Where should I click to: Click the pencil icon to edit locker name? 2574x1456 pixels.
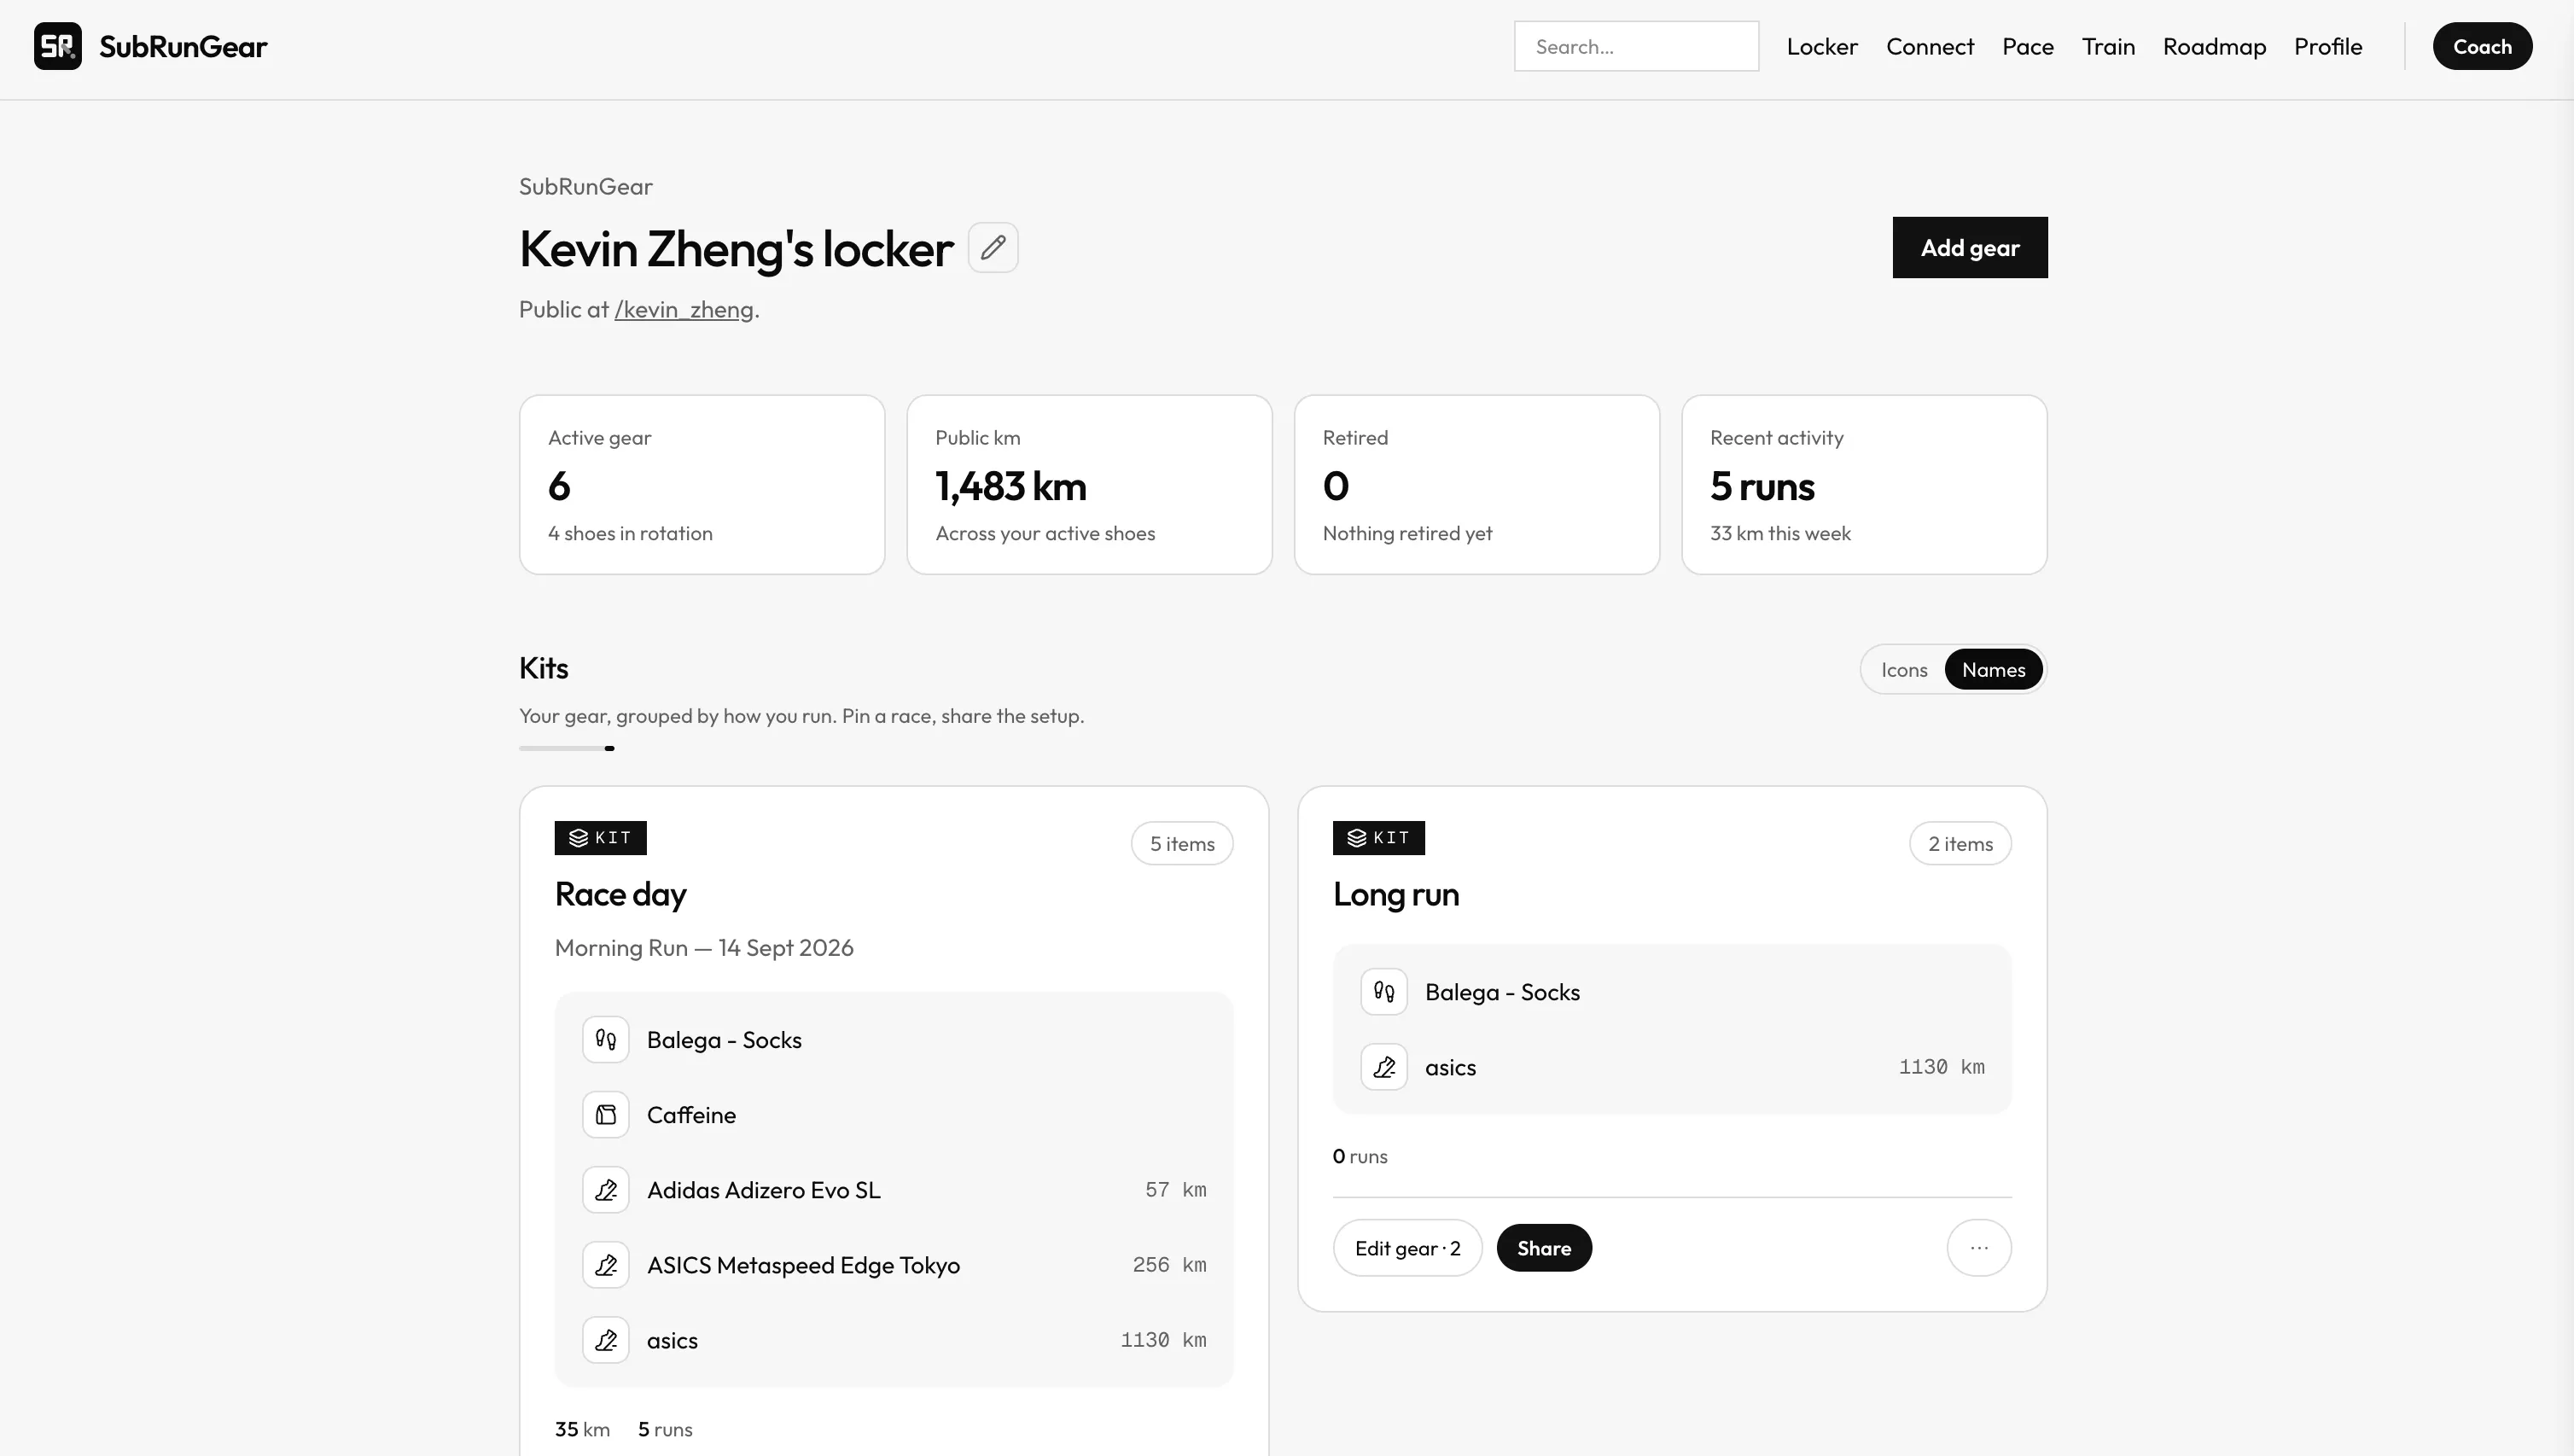point(993,247)
